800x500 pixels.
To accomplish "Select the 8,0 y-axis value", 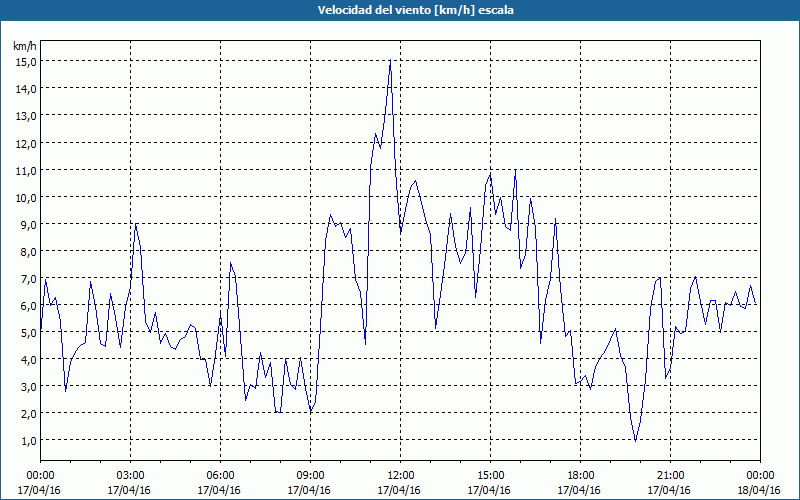I will pyautogui.click(x=29, y=252).
